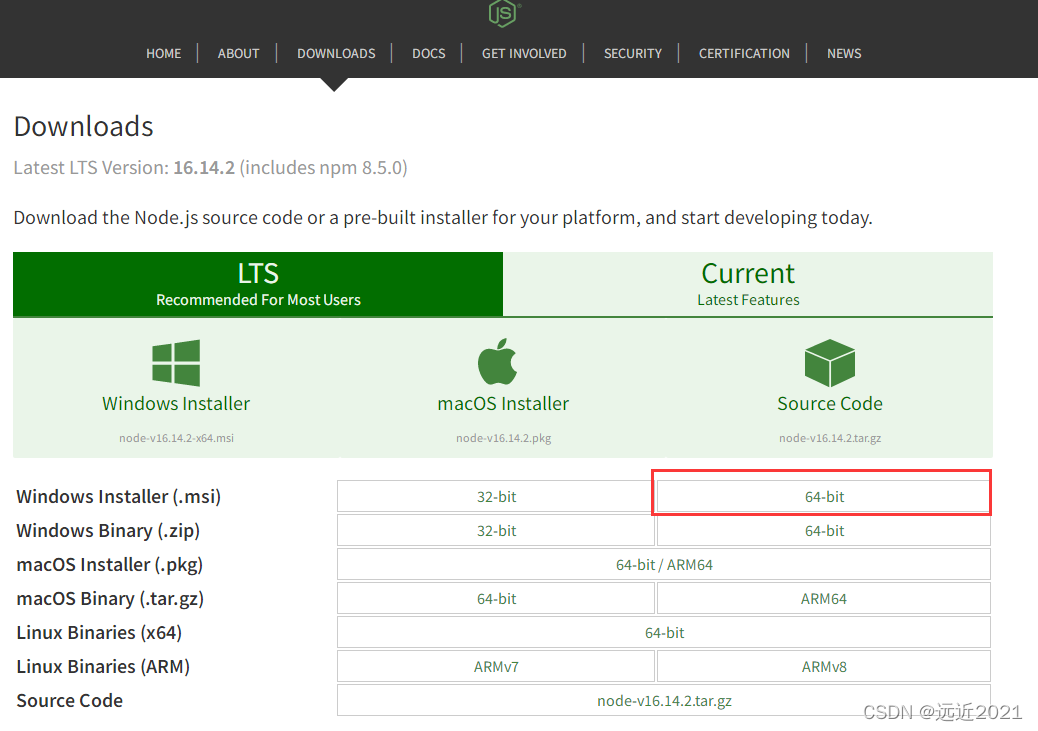Screen dimensions: 1038x731
Task: Open the DOCS nav item
Action: coord(429,54)
